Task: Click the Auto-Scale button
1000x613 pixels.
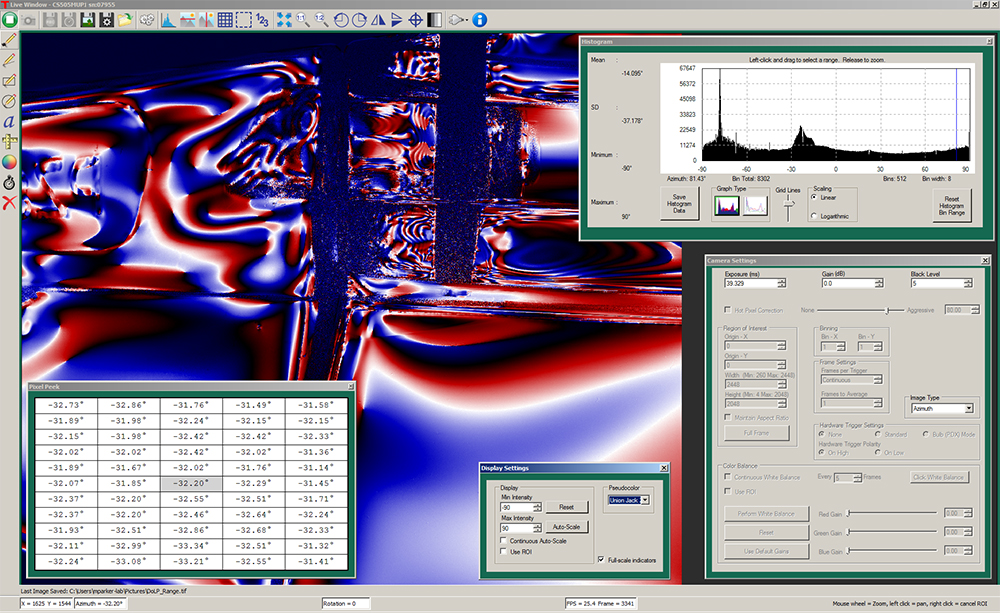Action: click(x=566, y=527)
